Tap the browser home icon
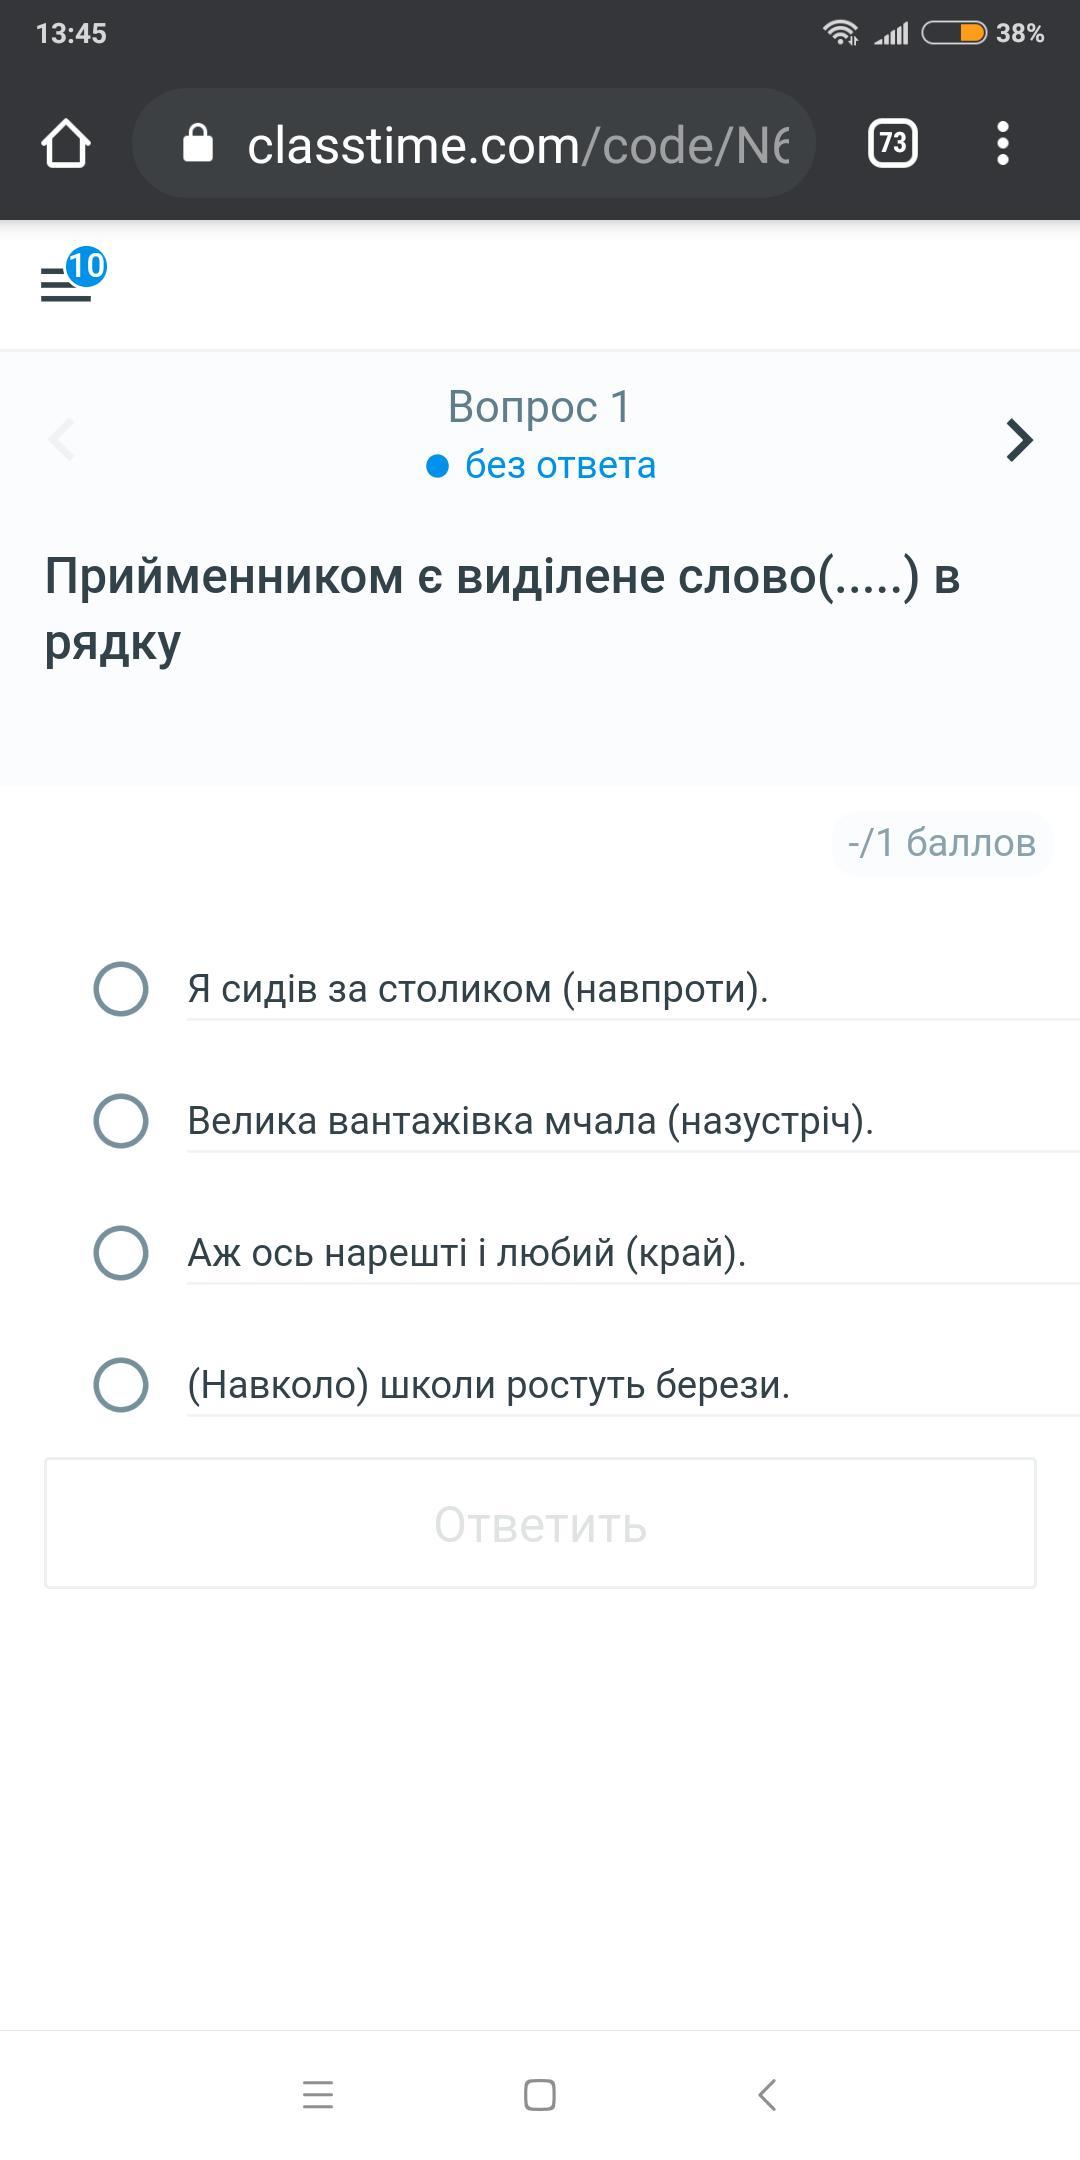 (66, 143)
